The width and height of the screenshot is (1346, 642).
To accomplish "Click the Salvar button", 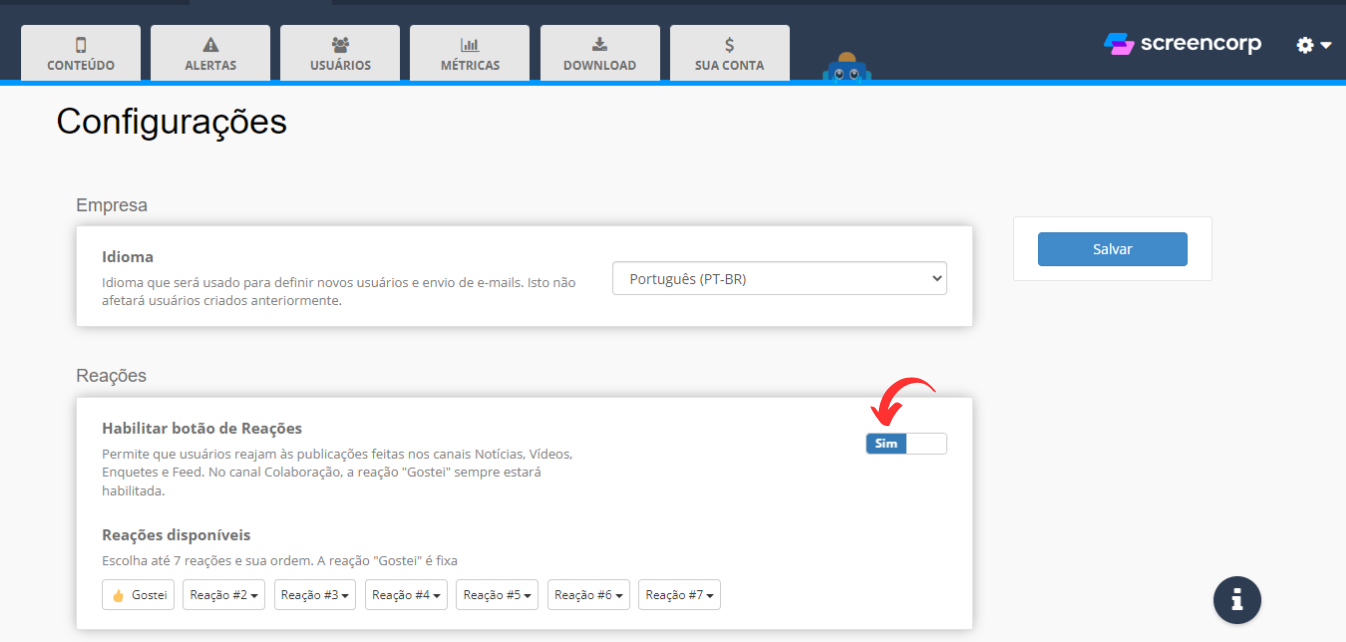I will pos(1112,249).
